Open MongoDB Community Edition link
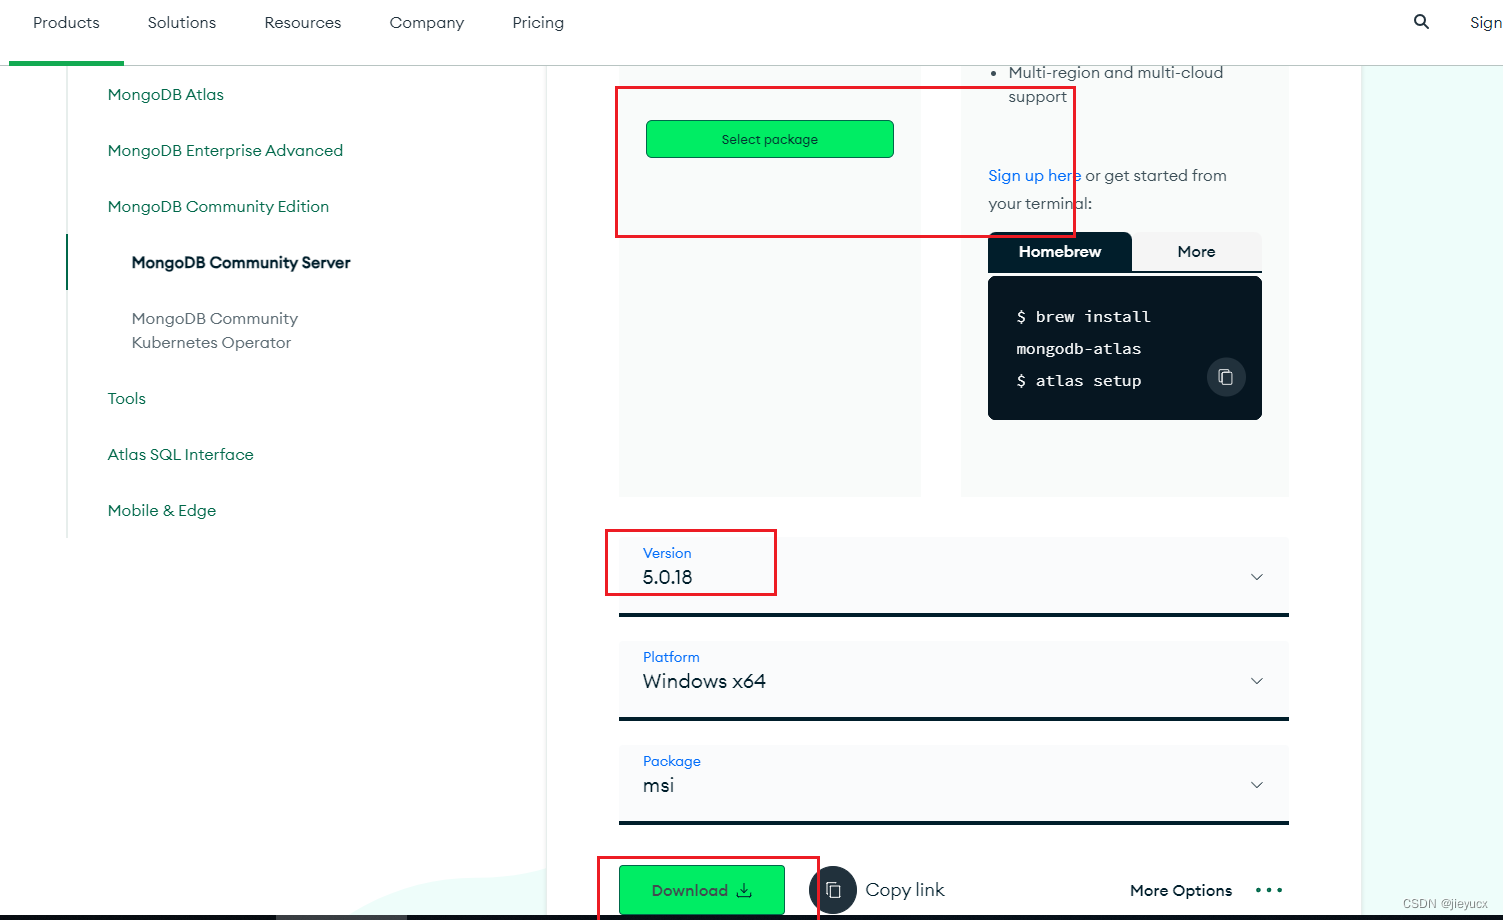Image resolution: width=1503 pixels, height=920 pixels. 218,206
